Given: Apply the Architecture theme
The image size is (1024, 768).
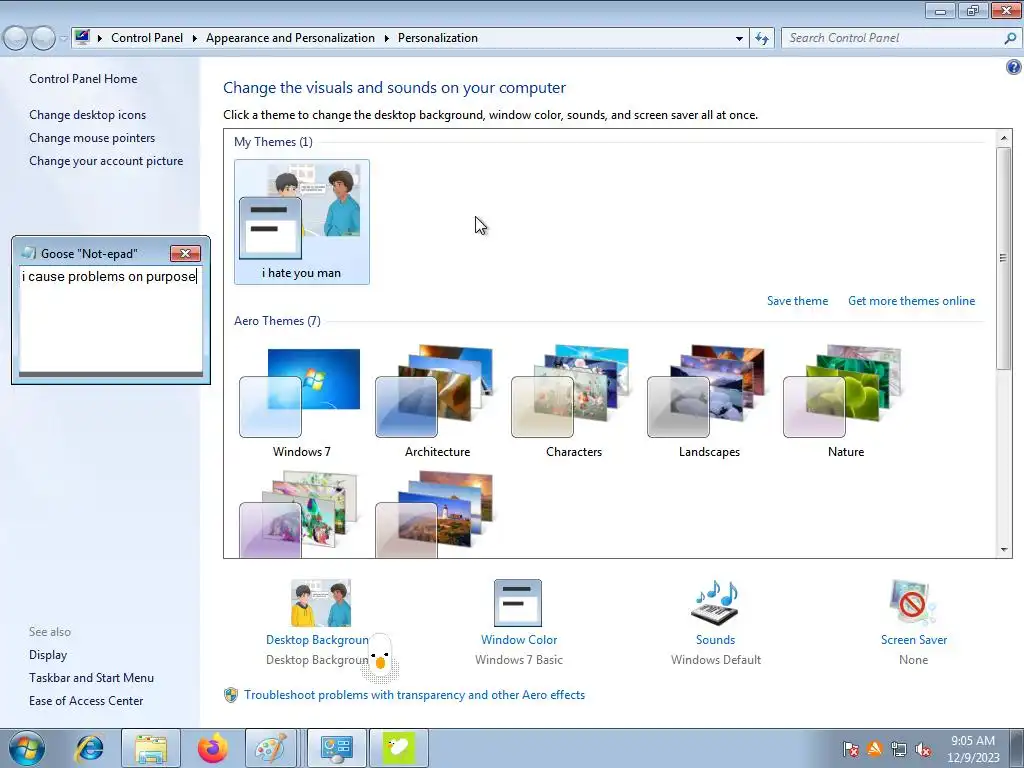Looking at the screenshot, I should tap(437, 403).
